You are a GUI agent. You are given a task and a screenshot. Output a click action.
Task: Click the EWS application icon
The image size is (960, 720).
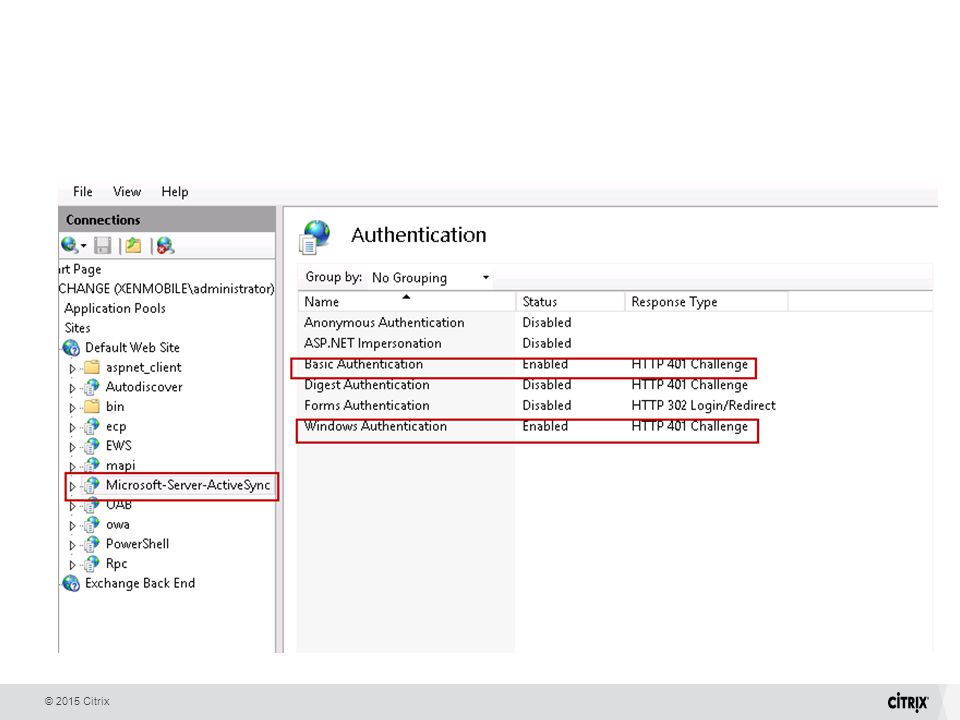coord(91,446)
